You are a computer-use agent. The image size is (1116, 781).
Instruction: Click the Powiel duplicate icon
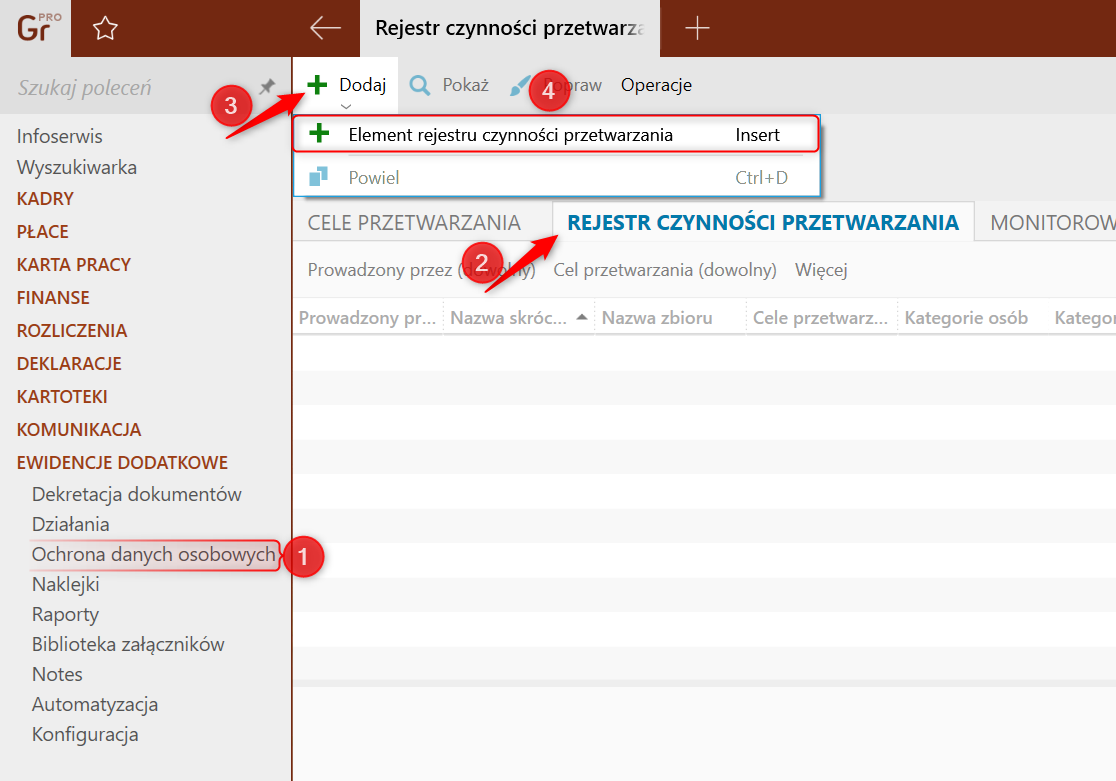[x=318, y=176]
